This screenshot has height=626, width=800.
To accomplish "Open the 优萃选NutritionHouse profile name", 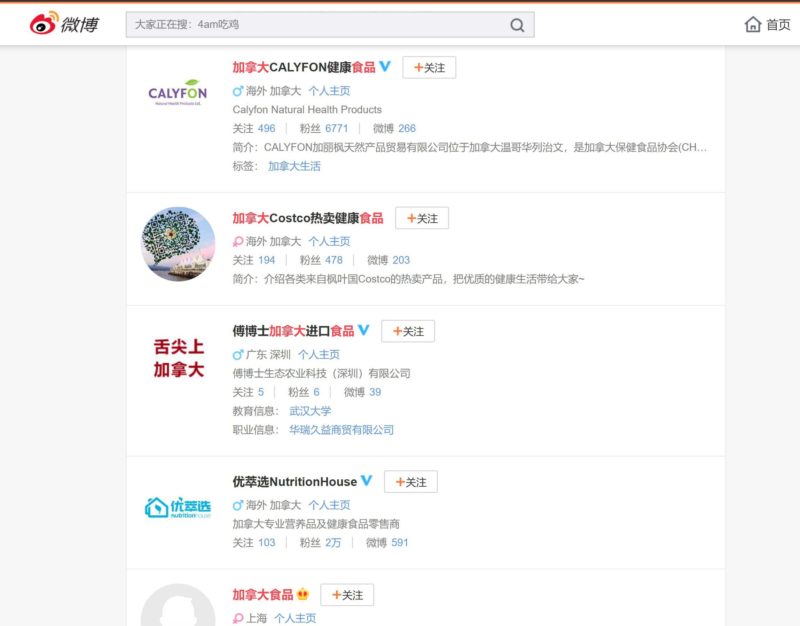I will point(294,482).
